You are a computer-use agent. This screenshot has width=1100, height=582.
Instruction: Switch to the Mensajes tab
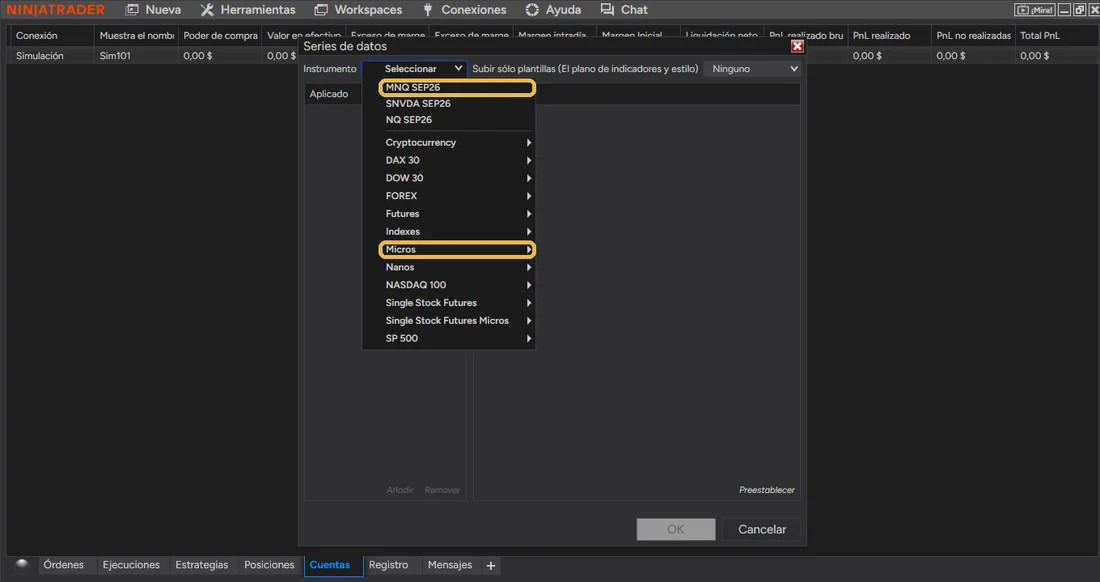click(450, 565)
